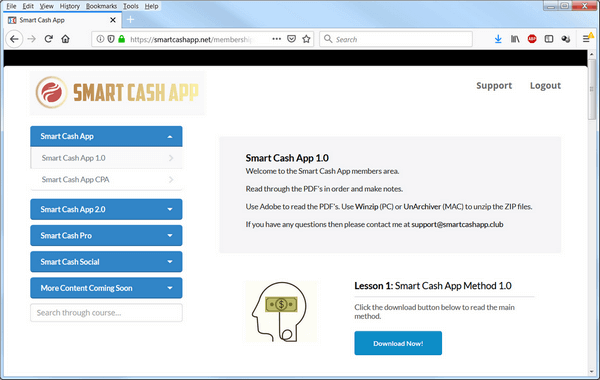Open a new tab with plus
This screenshot has width=600, height=380.
(x=130, y=20)
